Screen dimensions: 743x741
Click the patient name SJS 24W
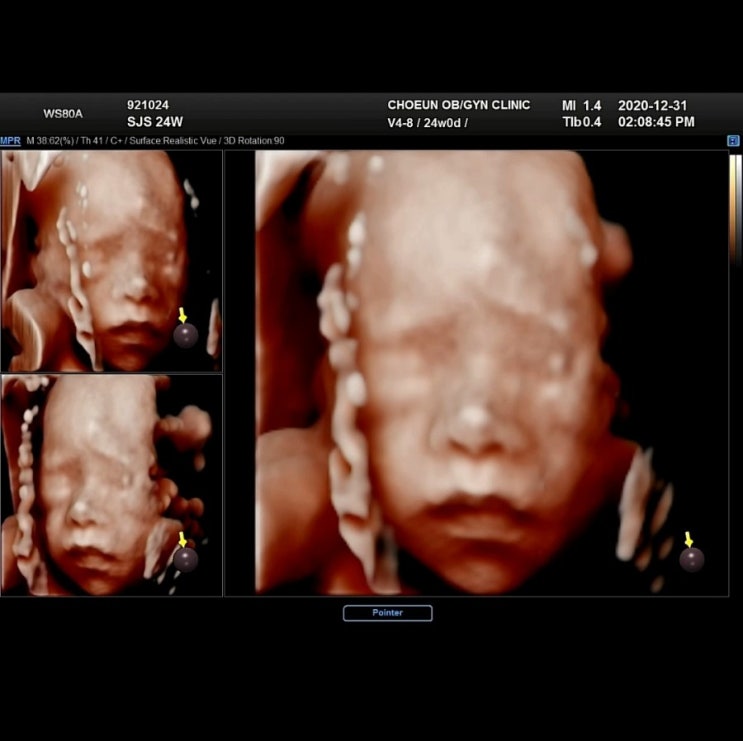[x=155, y=122]
